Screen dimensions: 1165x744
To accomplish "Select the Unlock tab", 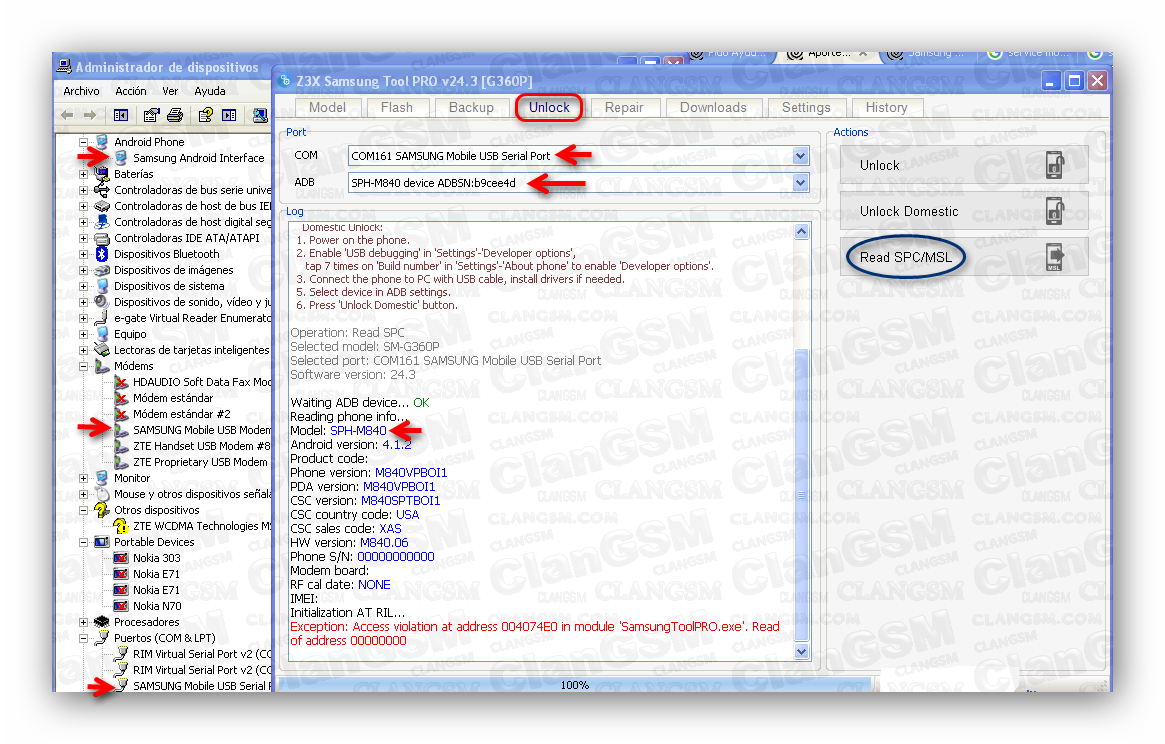I will pos(549,108).
